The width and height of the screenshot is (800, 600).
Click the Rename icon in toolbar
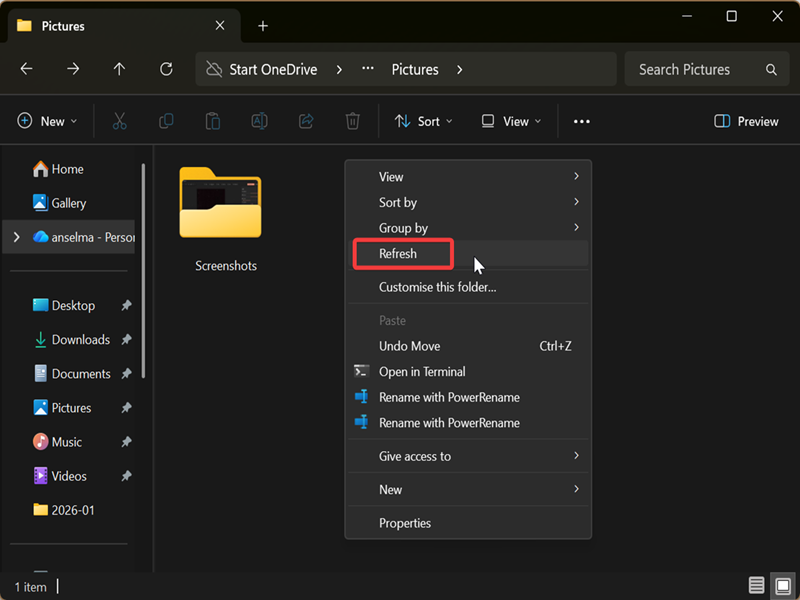pyautogui.click(x=259, y=121)
